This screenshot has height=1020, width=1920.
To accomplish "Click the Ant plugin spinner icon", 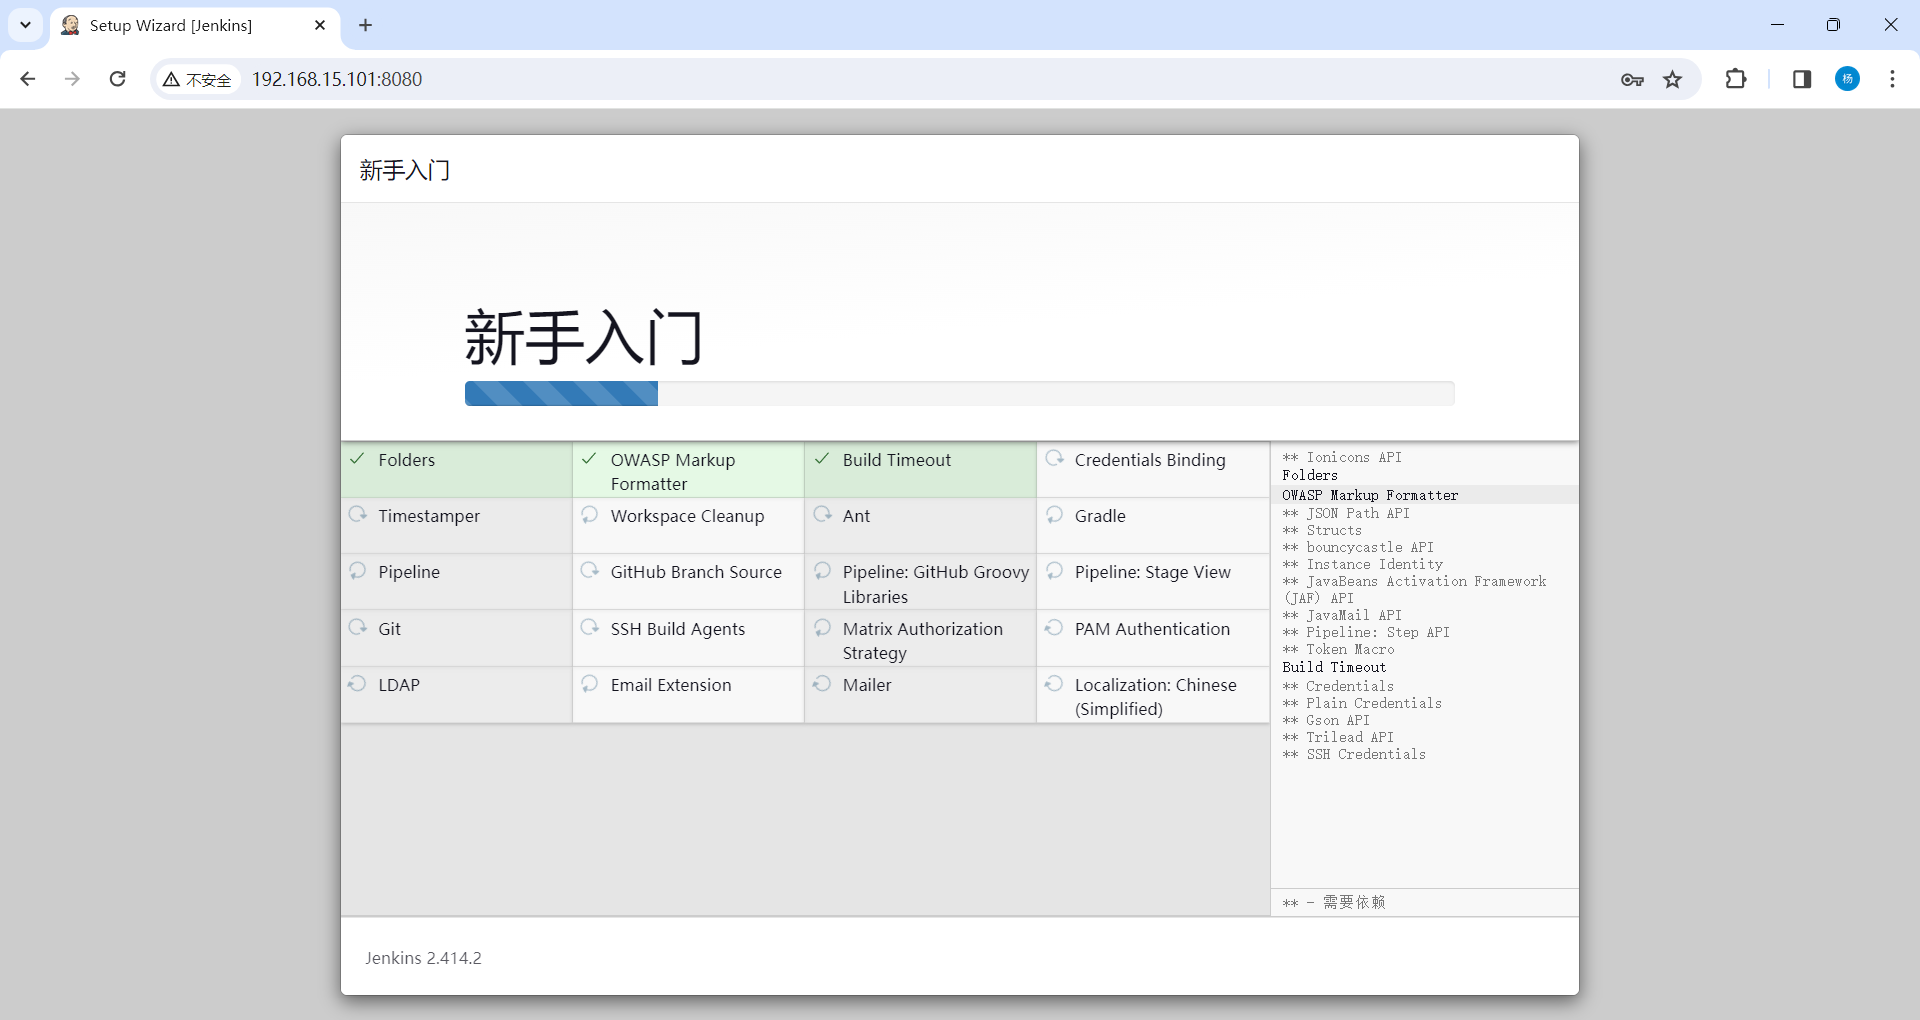I will 822,515.
